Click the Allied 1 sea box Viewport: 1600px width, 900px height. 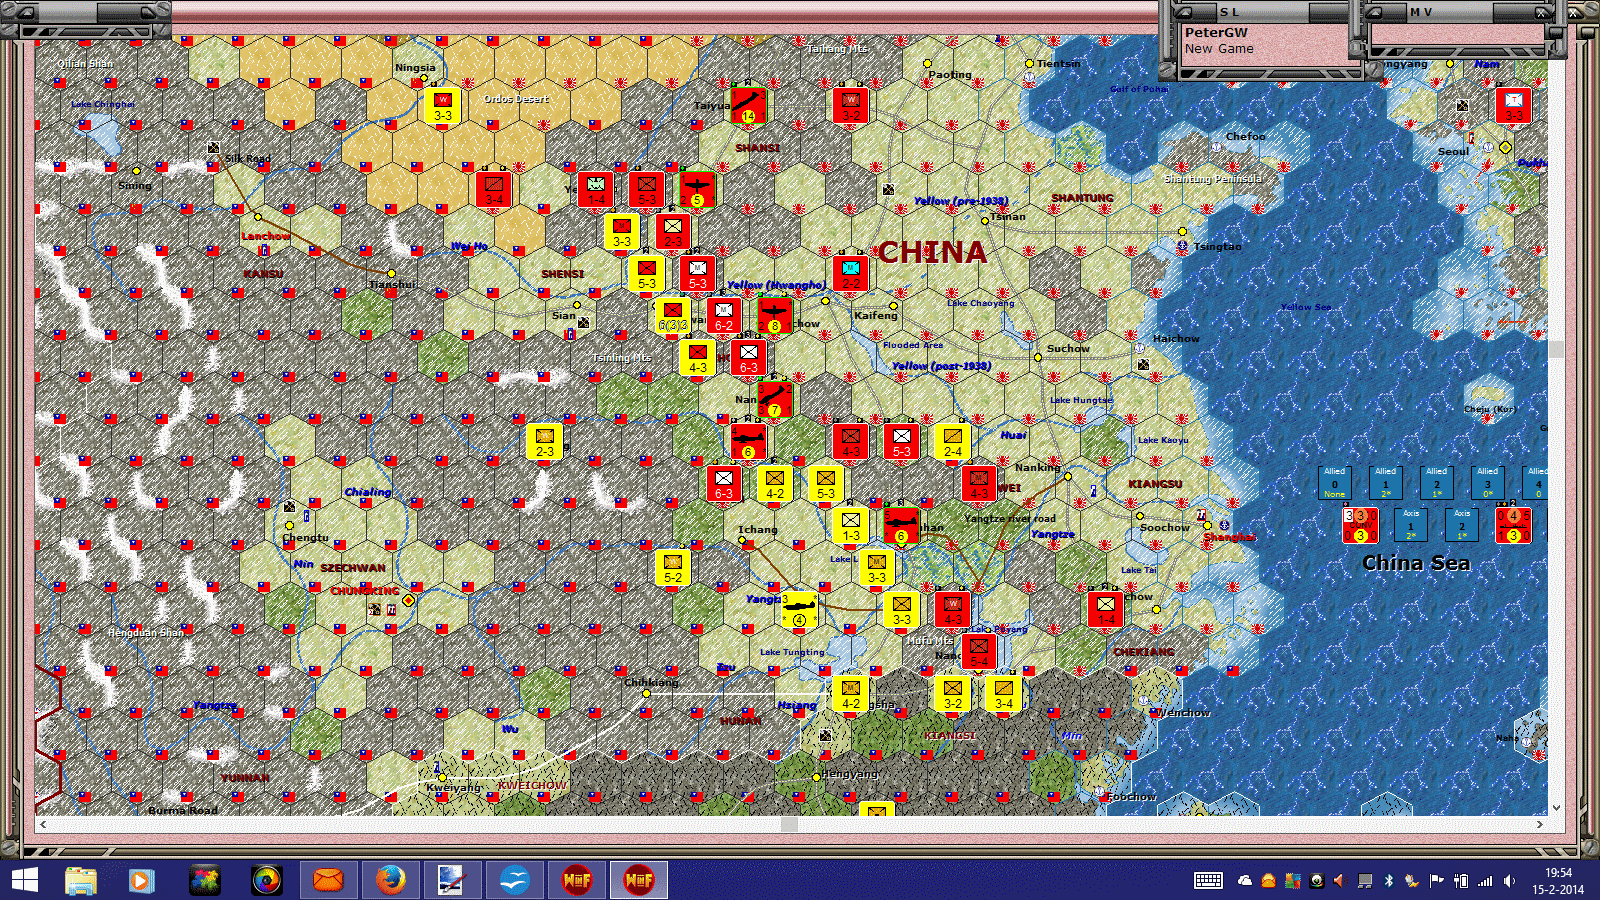(1386, 484)
